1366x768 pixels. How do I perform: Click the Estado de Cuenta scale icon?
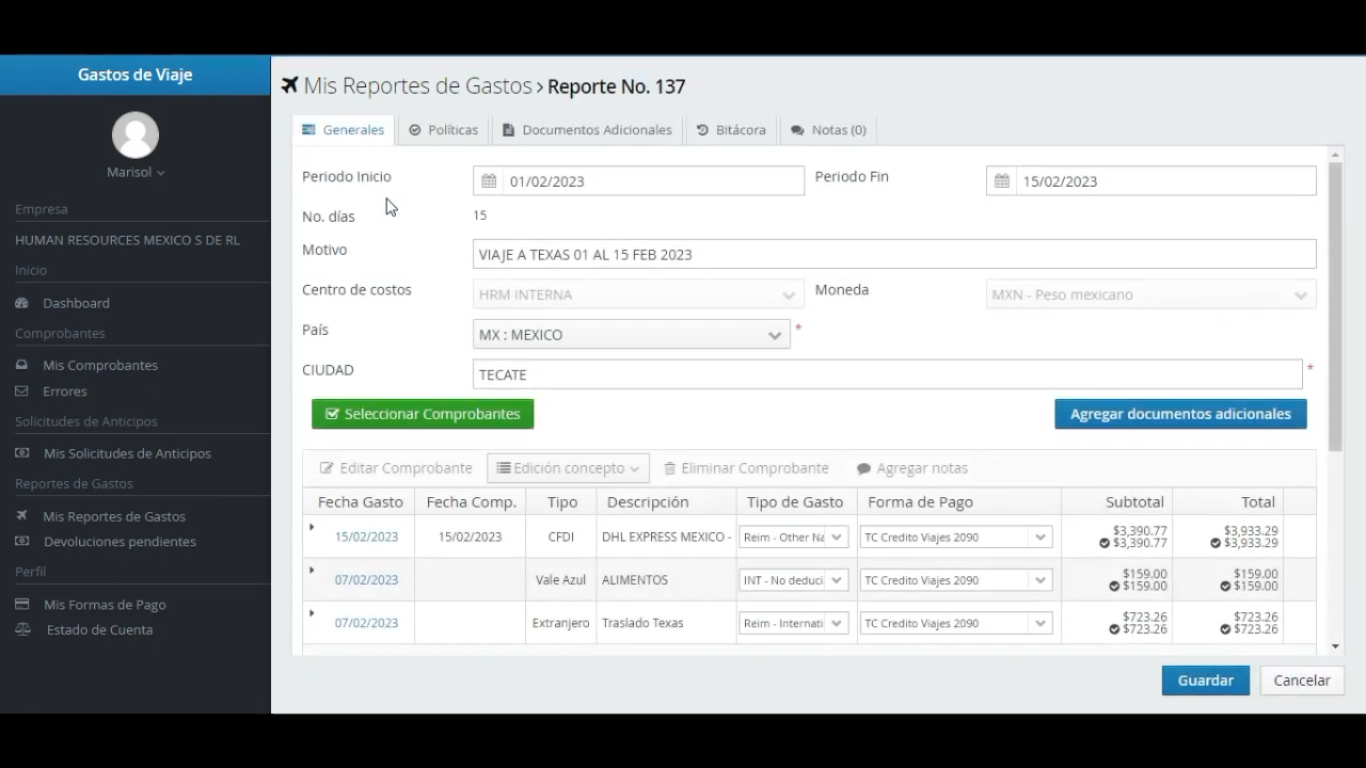pyautogui.click(x=22, y=629)
